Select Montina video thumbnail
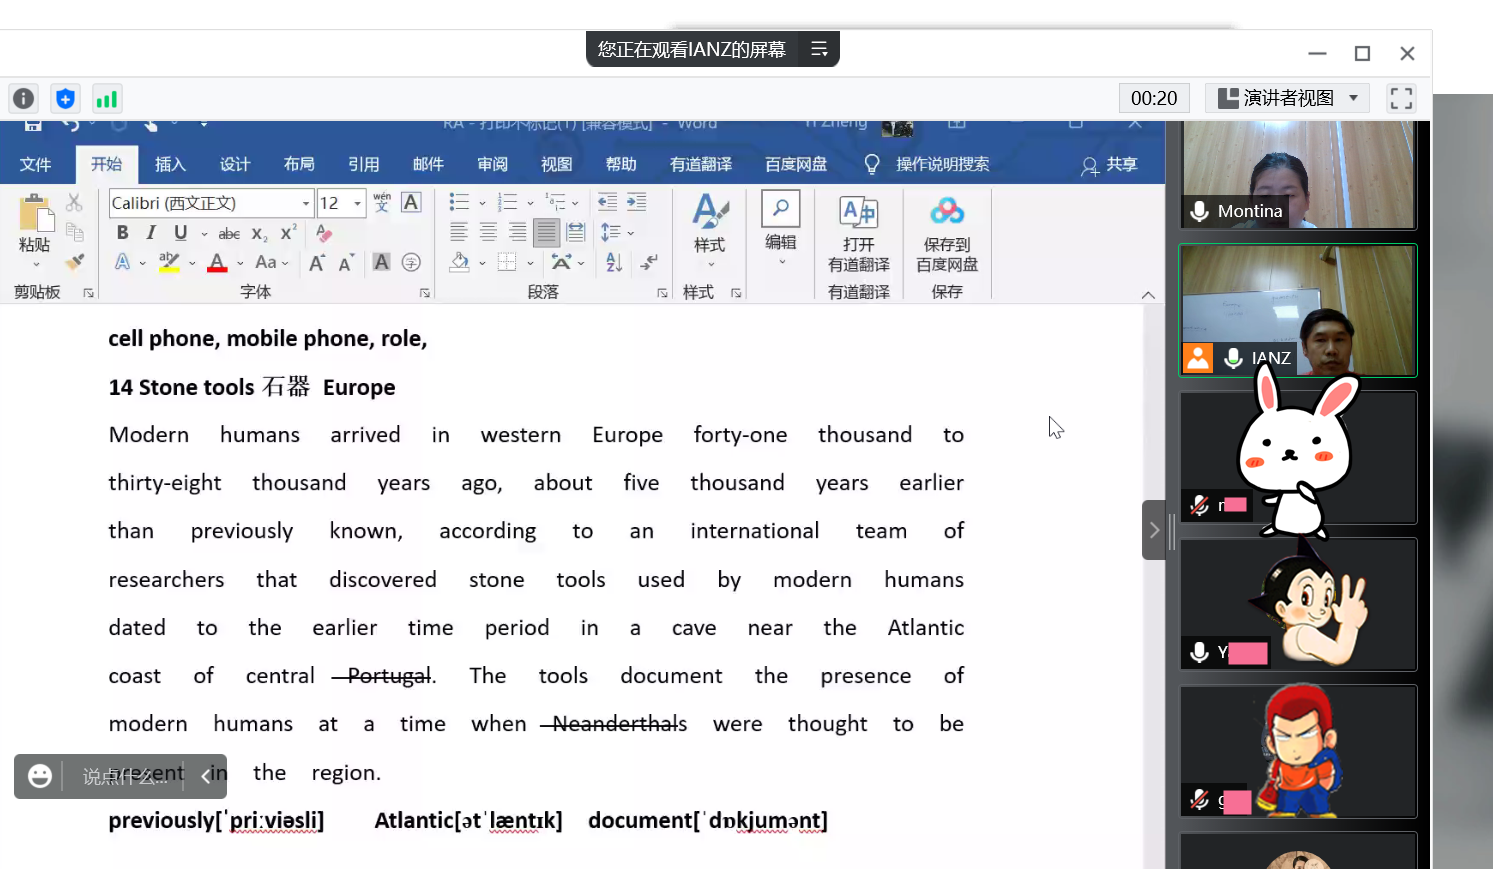1493x869 pixels. coord(1298,175)
